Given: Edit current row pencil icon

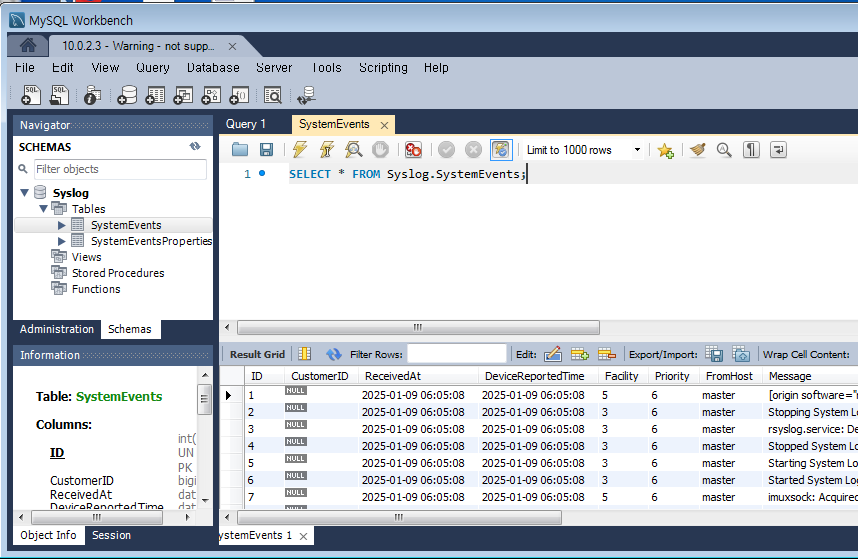Looking at the screenshot, I should tap(553, 354).
